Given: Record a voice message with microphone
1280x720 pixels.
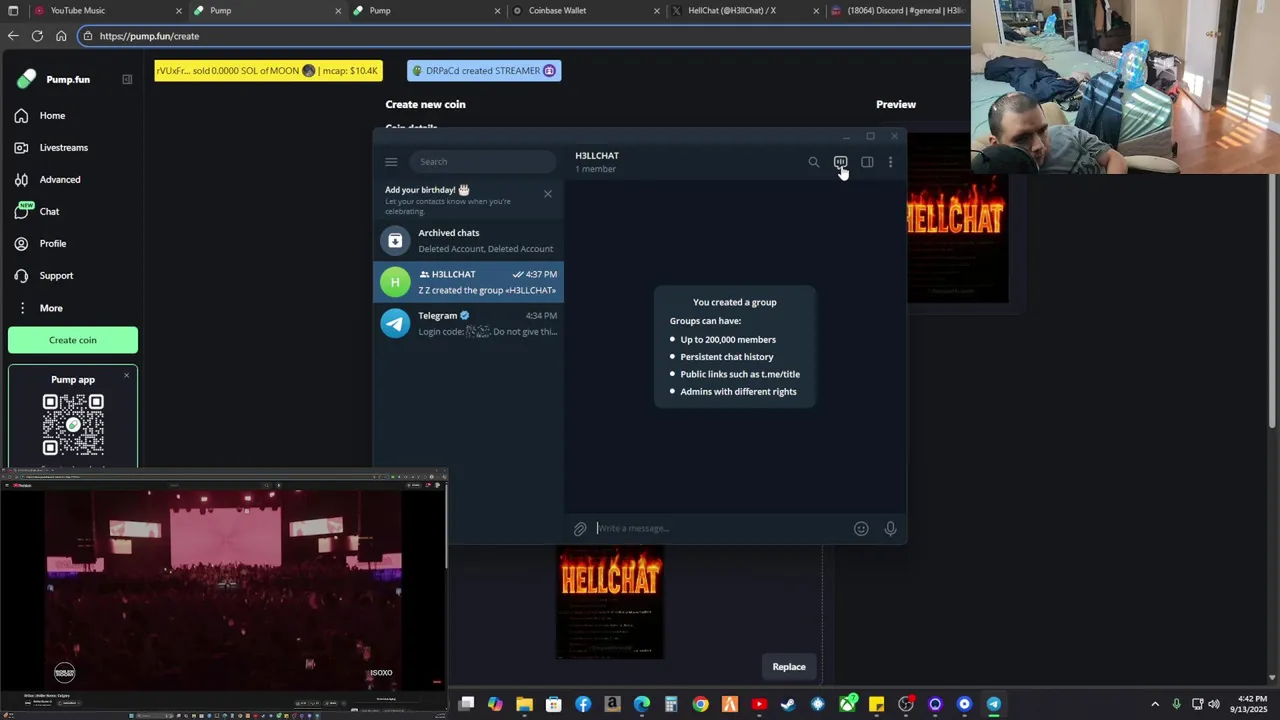Looking at the screenshot, I should [x=890, y=529].
